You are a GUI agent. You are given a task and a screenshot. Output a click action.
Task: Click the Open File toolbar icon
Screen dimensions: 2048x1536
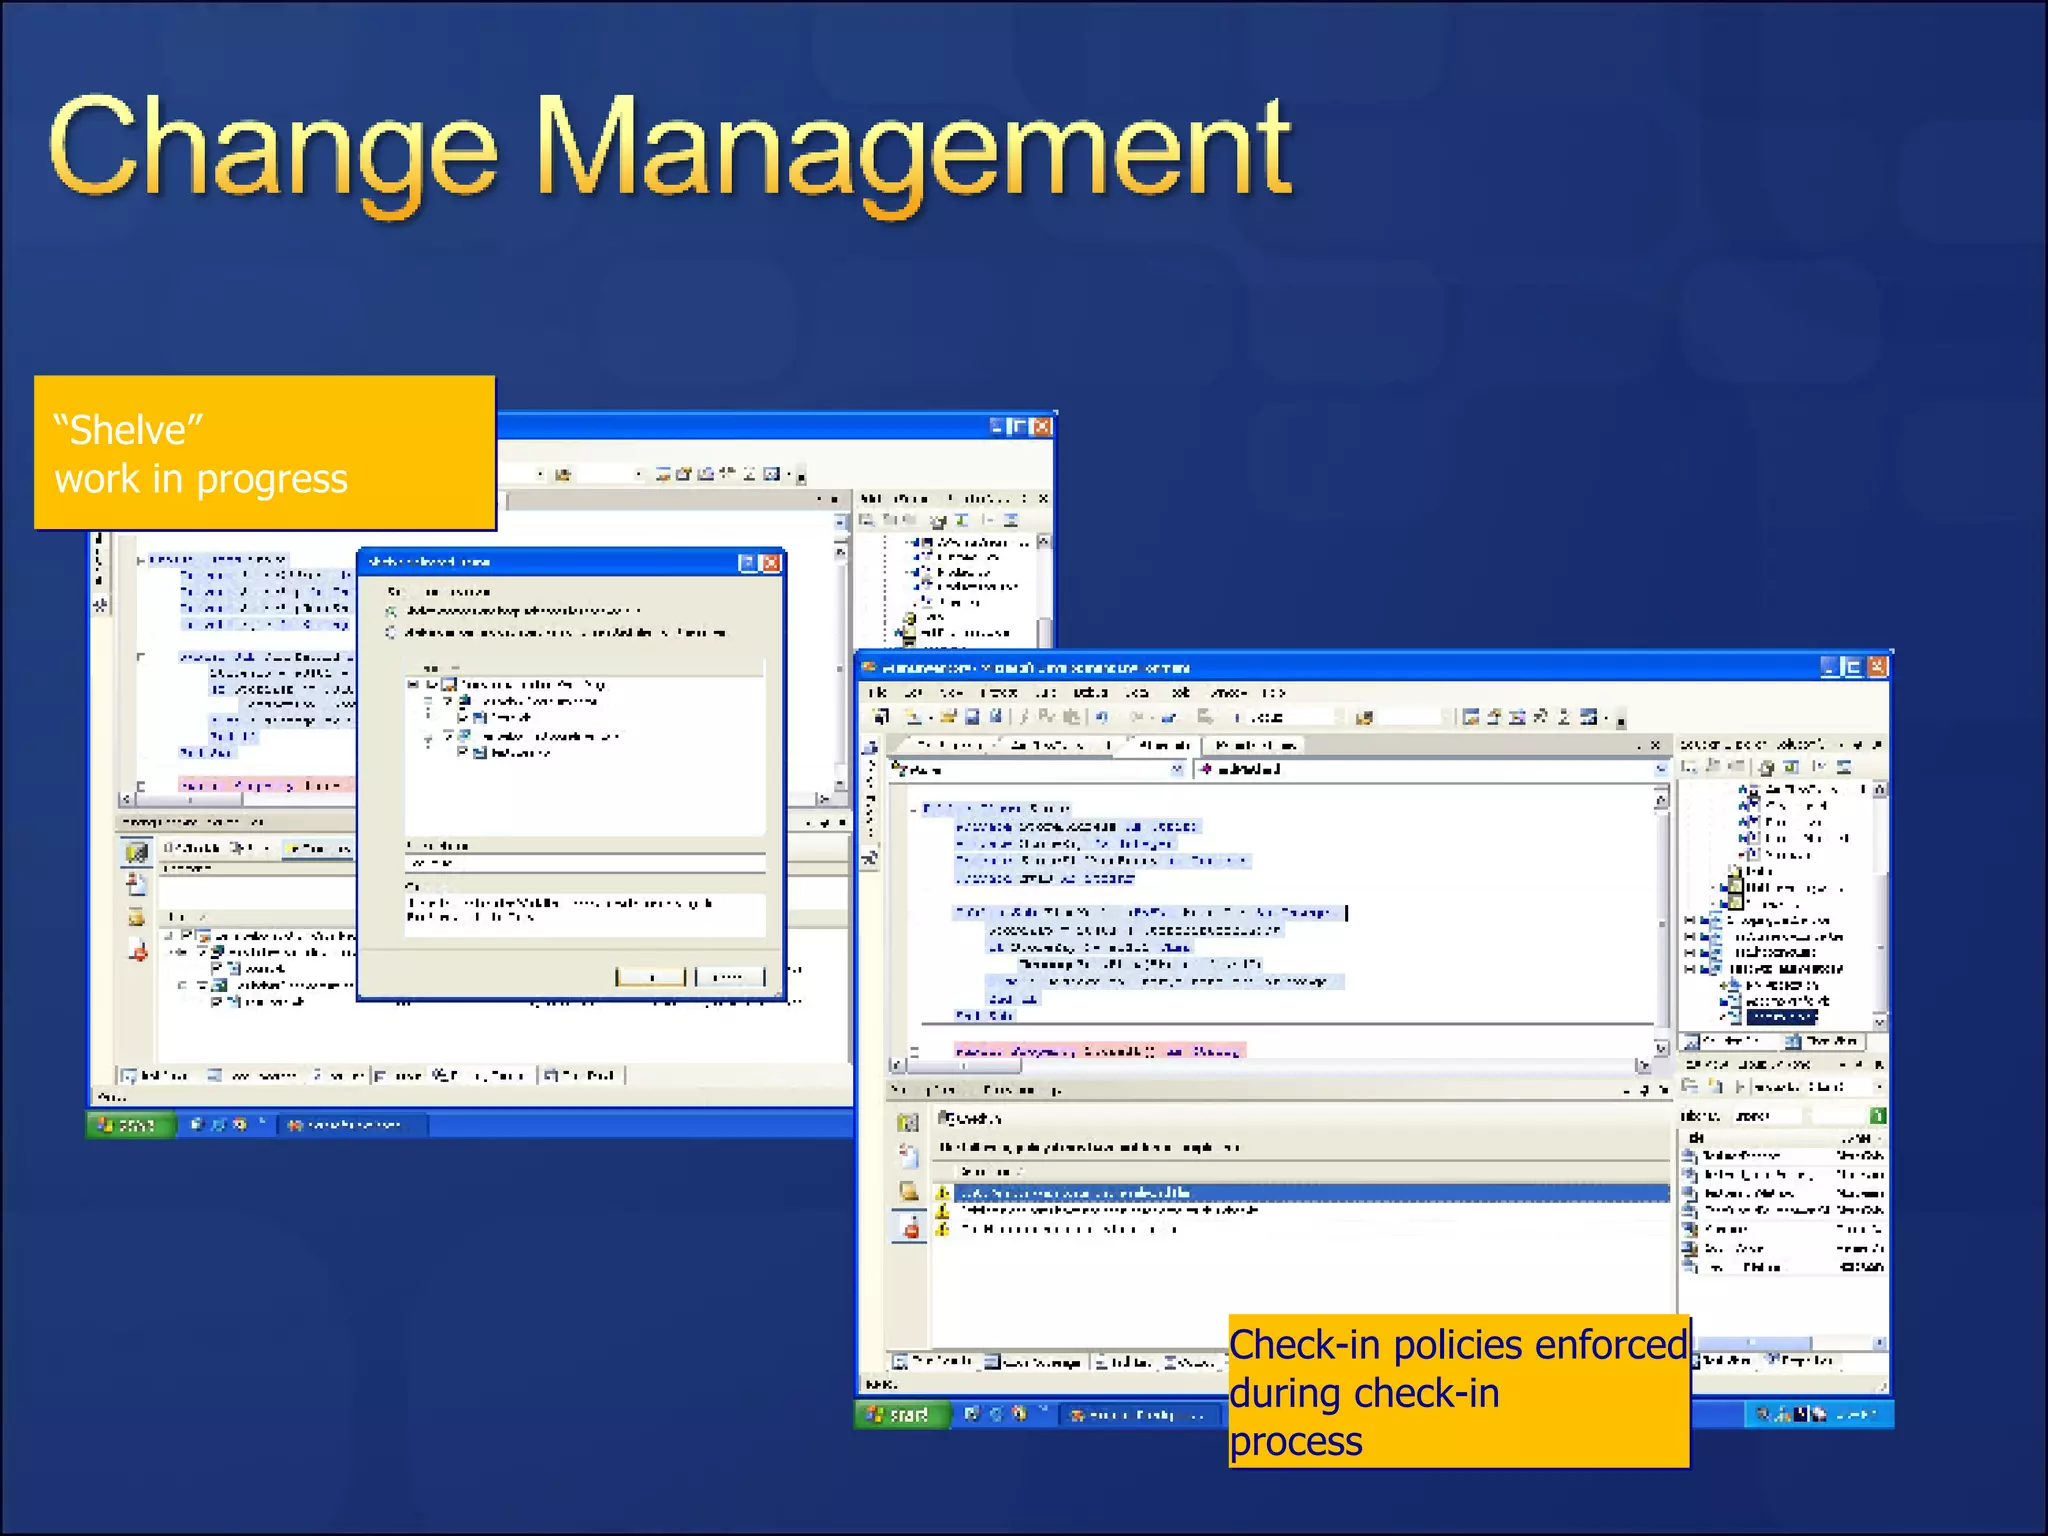947,717
